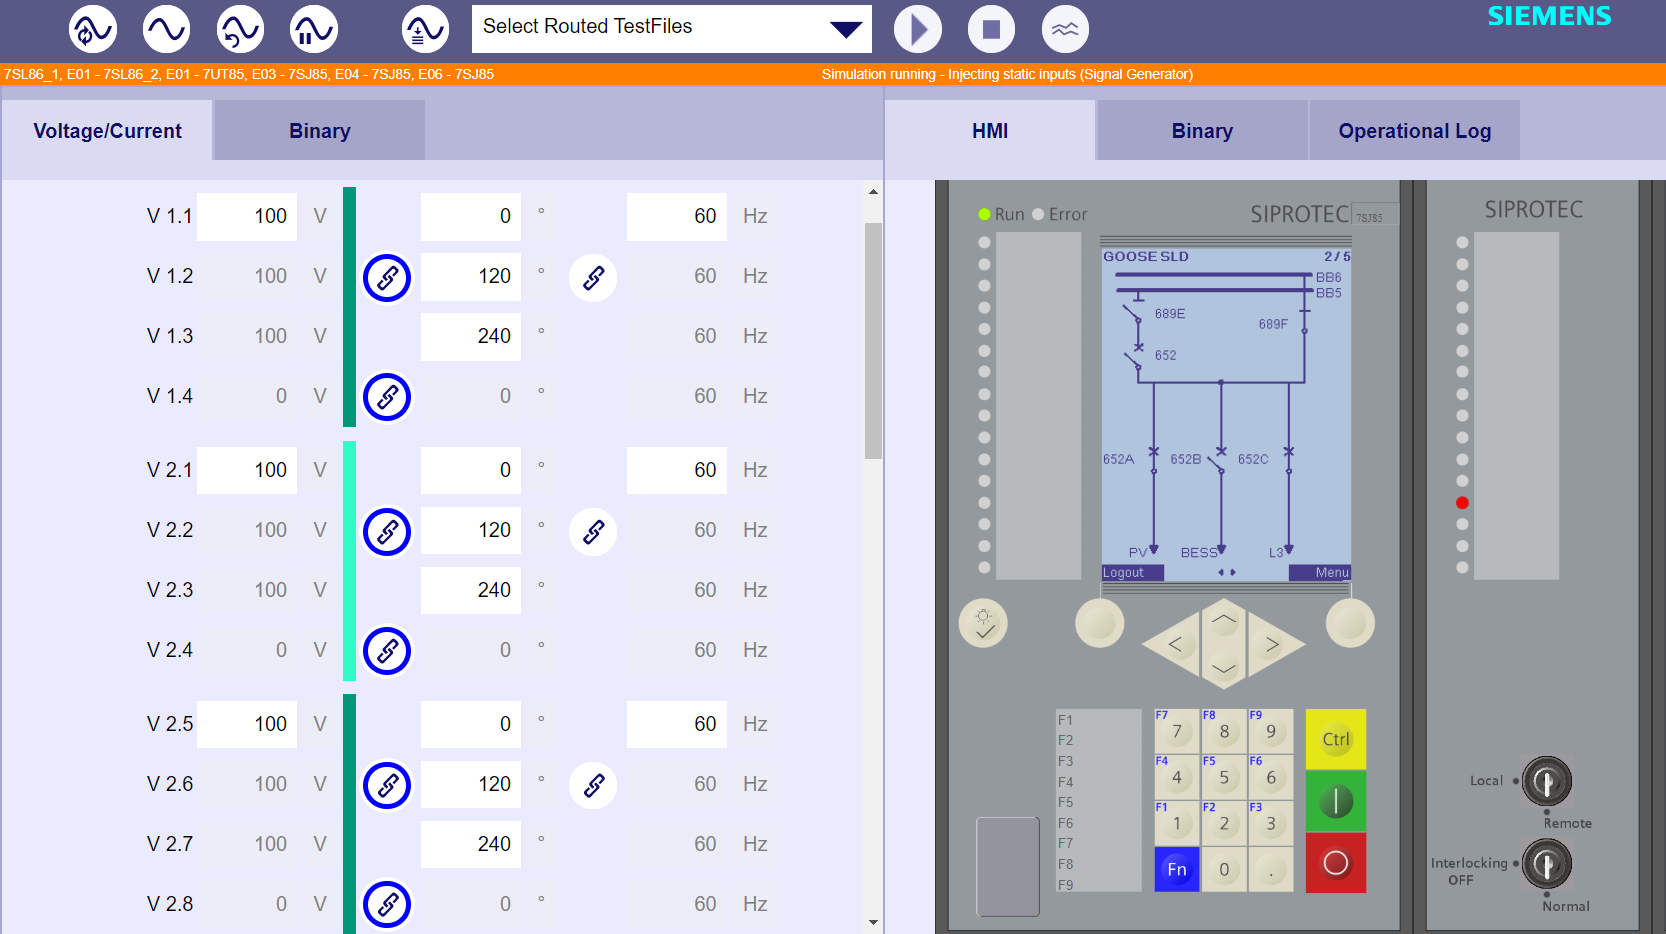Toggle magnitude link icon beside V 1.2

(387, 277)
